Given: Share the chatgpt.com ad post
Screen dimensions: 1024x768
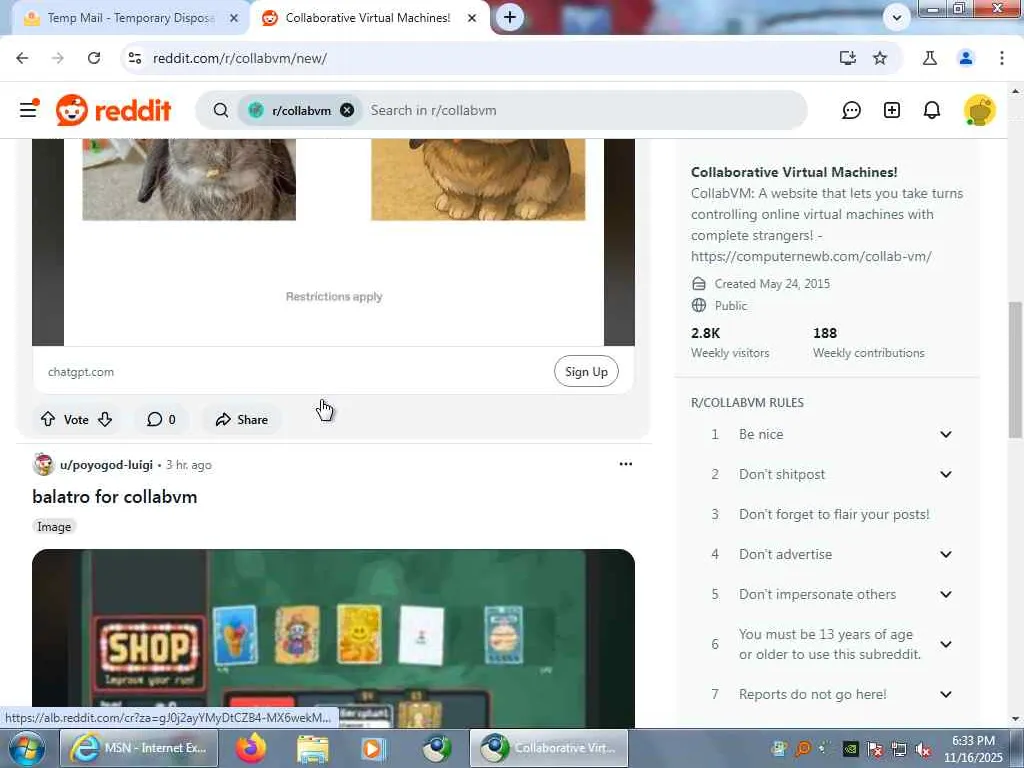Looking at the screenshot, I should pos(242,419).
